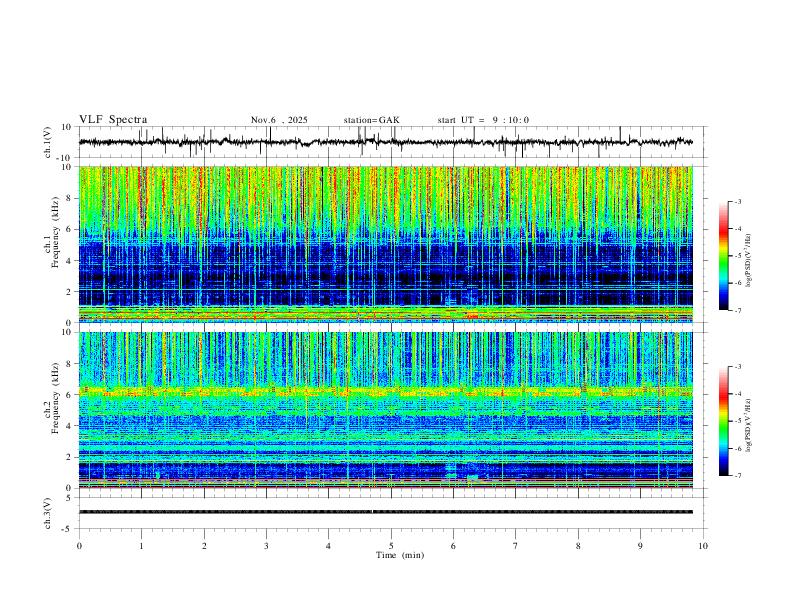Click the ch.2 colorbar 'log(PSD)(V²/Hz)' label
Viewport: 792px width, 612px height.
(x=748, y=425)
